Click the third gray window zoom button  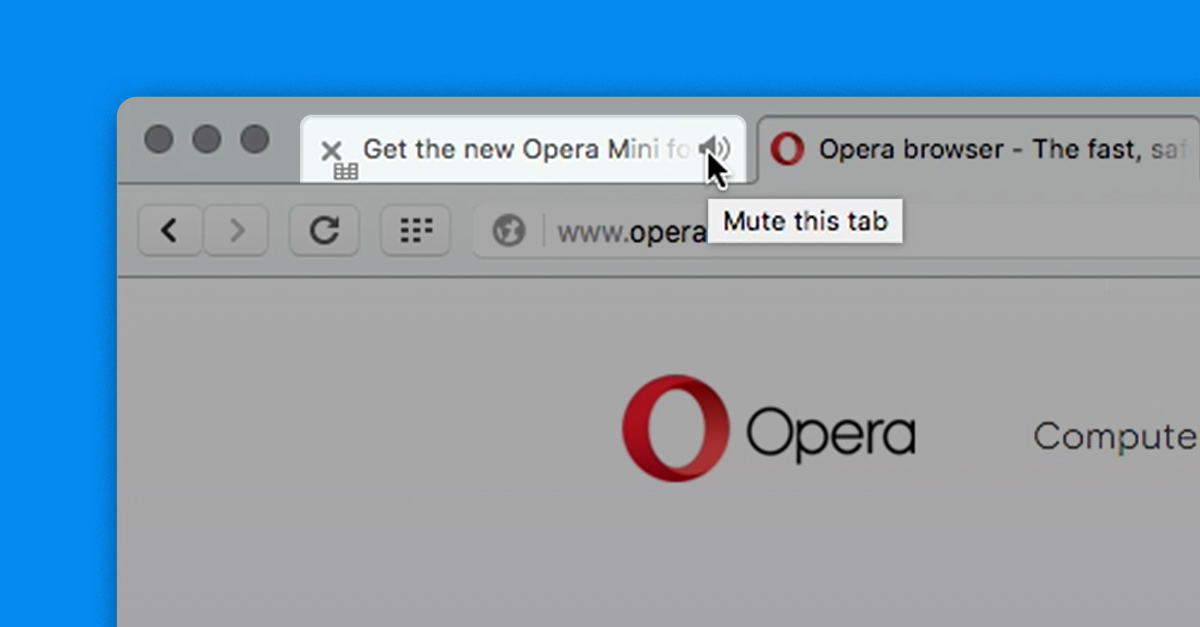coord(255,139)
